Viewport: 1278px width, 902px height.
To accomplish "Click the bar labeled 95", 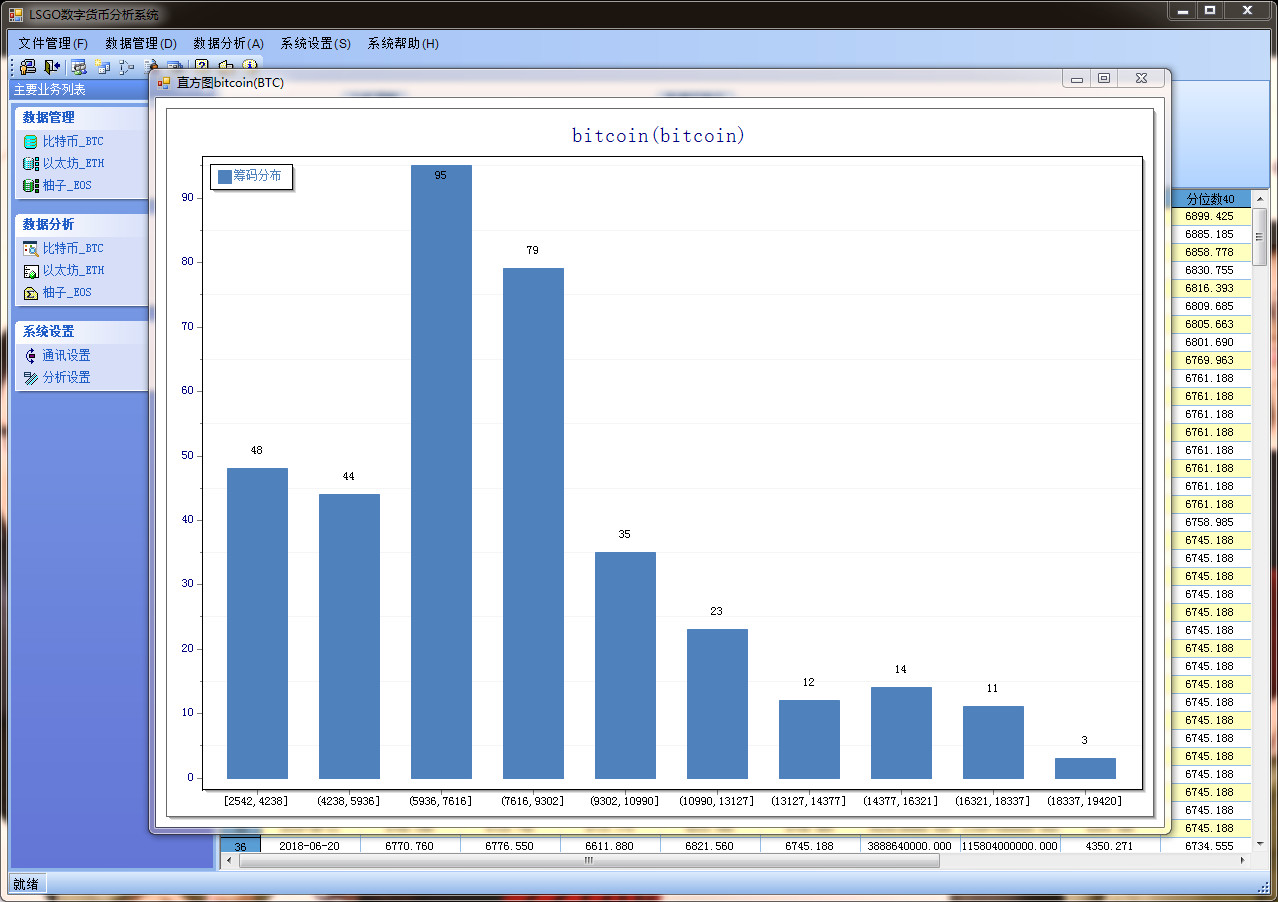I will (x=441, y=472).
